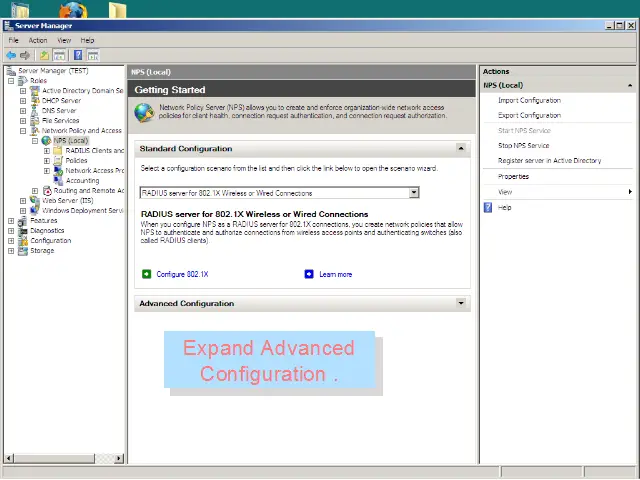Expand the DNS Server tree node
Image resolution: width=640 pixels, height=480 pixels.
[x=23, y=111]
